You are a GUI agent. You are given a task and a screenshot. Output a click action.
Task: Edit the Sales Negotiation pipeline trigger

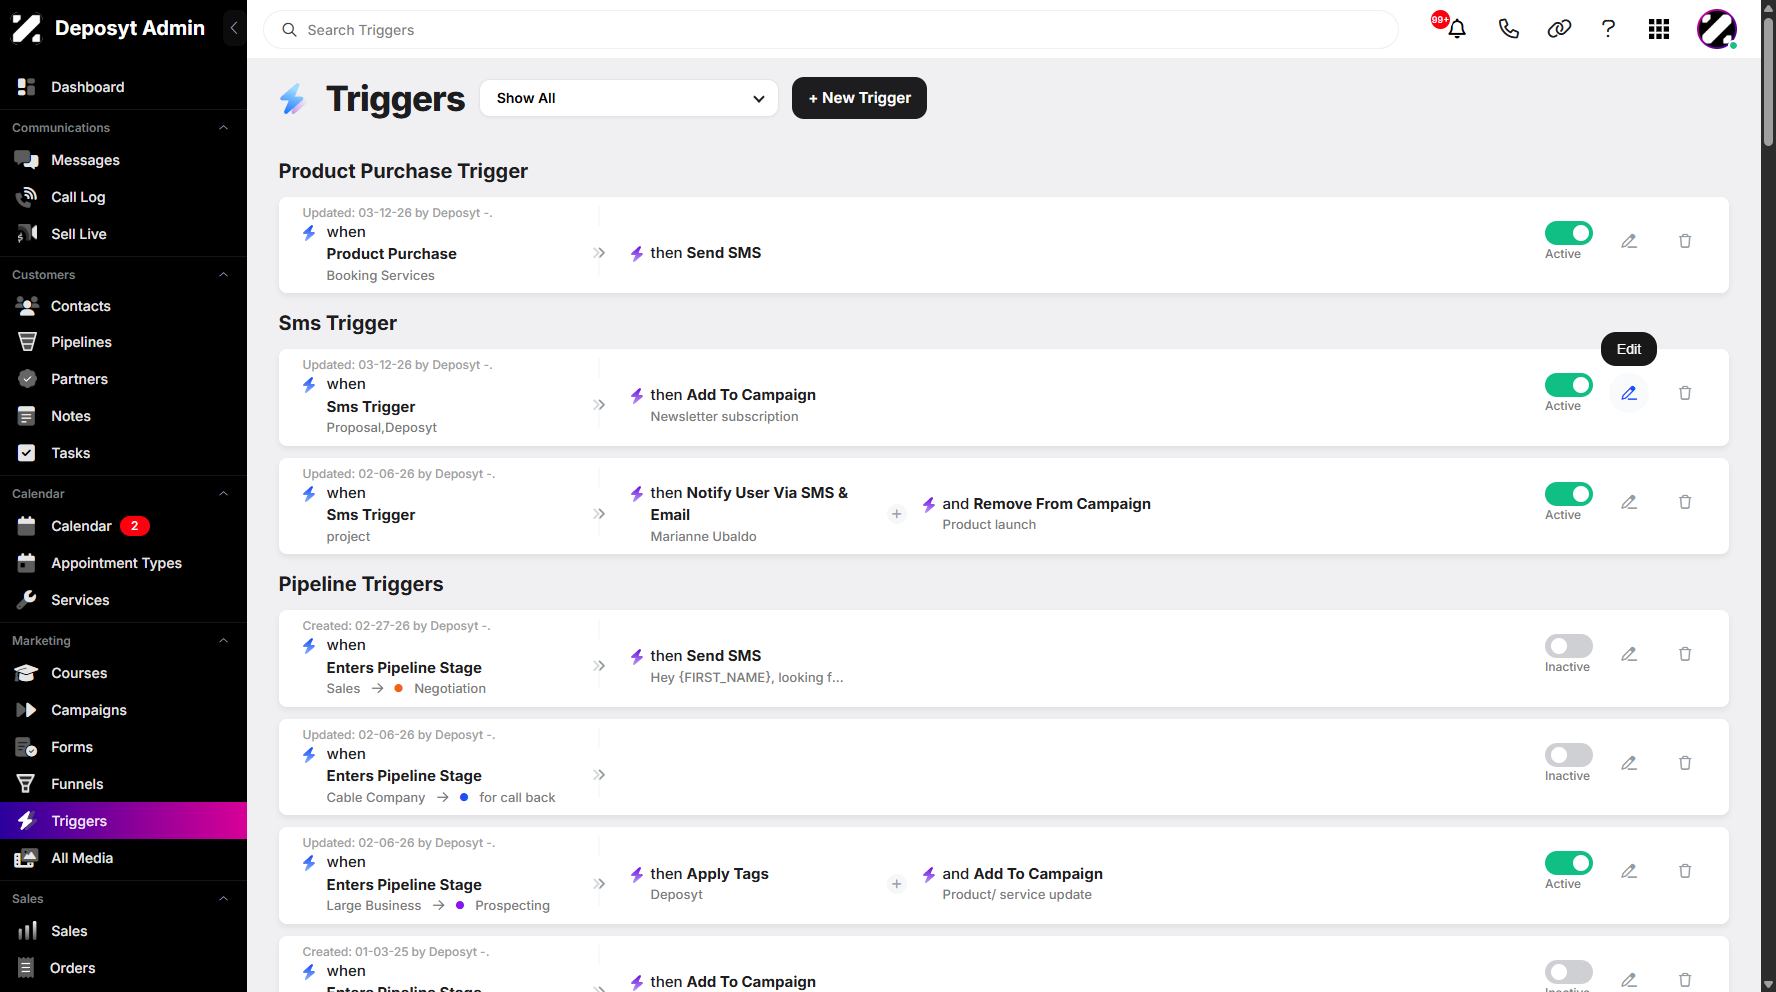pyautogui.click(x=1629, y=654)
